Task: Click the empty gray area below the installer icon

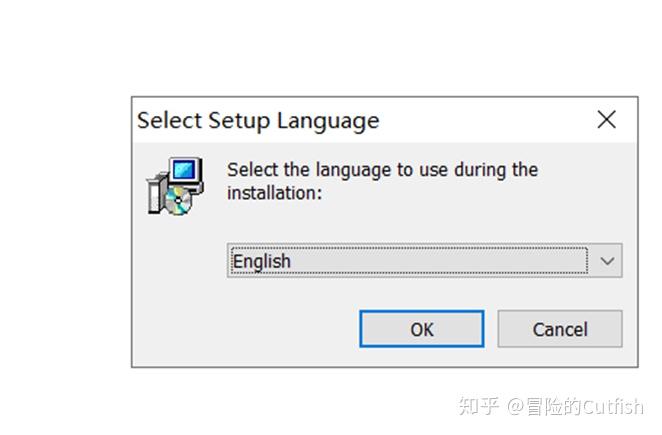Action: [175, 291]
